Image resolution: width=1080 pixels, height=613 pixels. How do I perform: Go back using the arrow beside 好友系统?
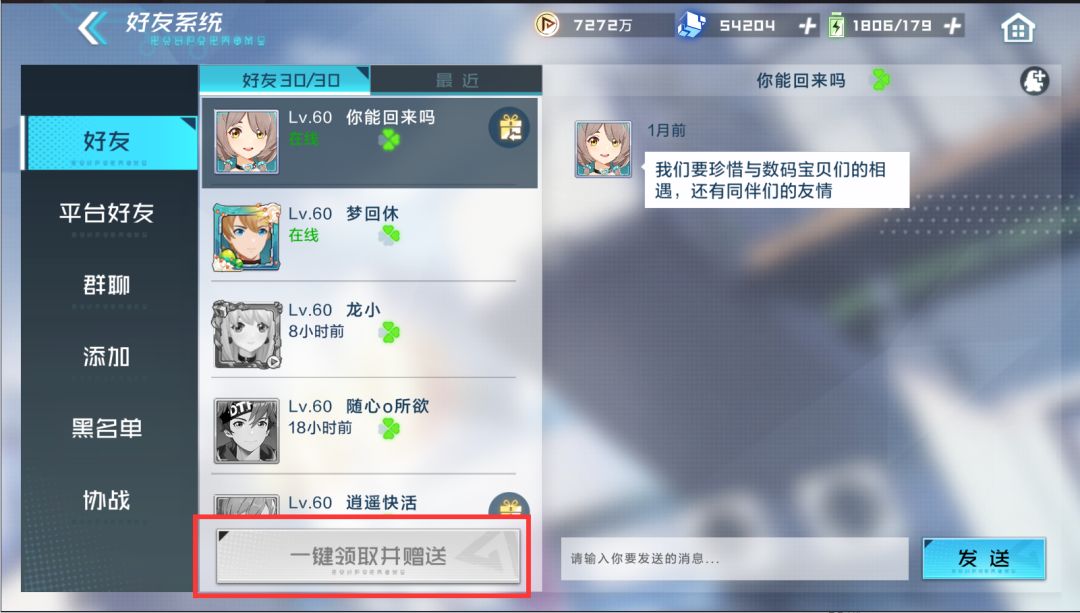pyautogui.click(x=92, y=28)
